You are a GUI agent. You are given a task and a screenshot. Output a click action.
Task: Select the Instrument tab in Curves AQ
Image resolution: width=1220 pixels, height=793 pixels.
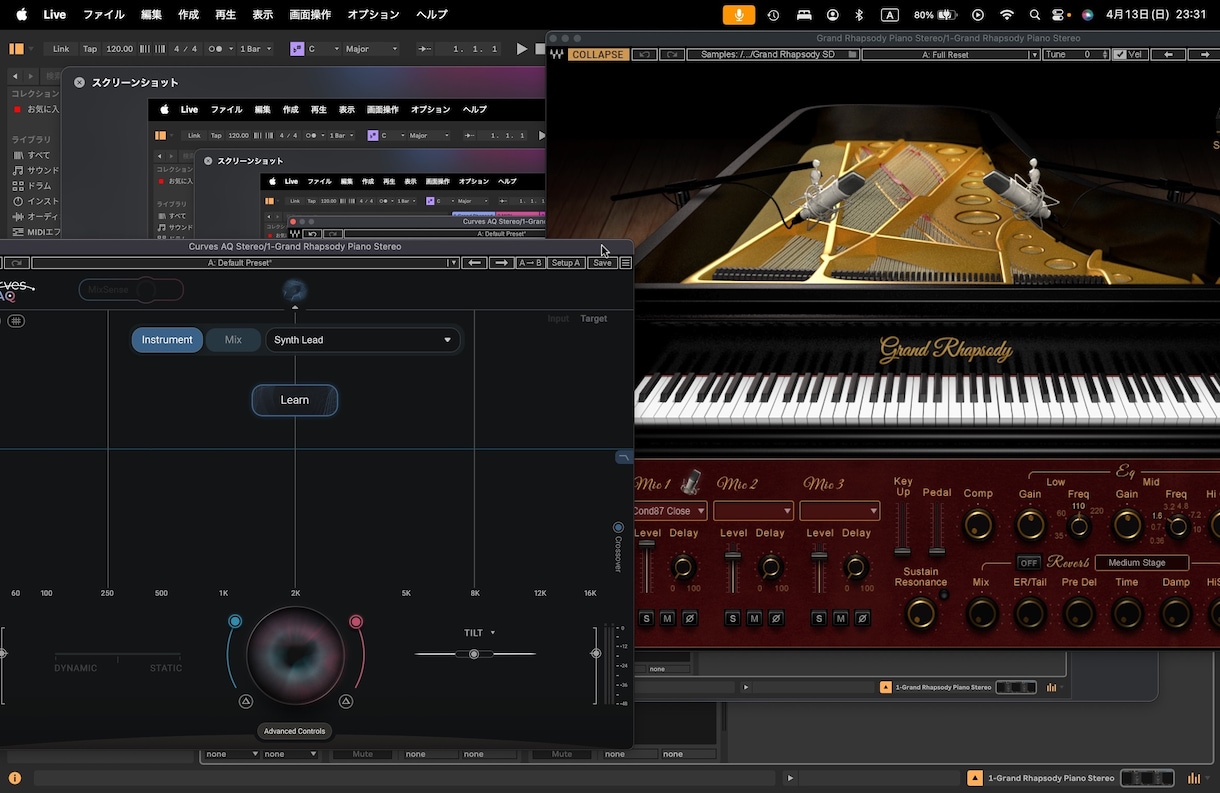point(167,340)
